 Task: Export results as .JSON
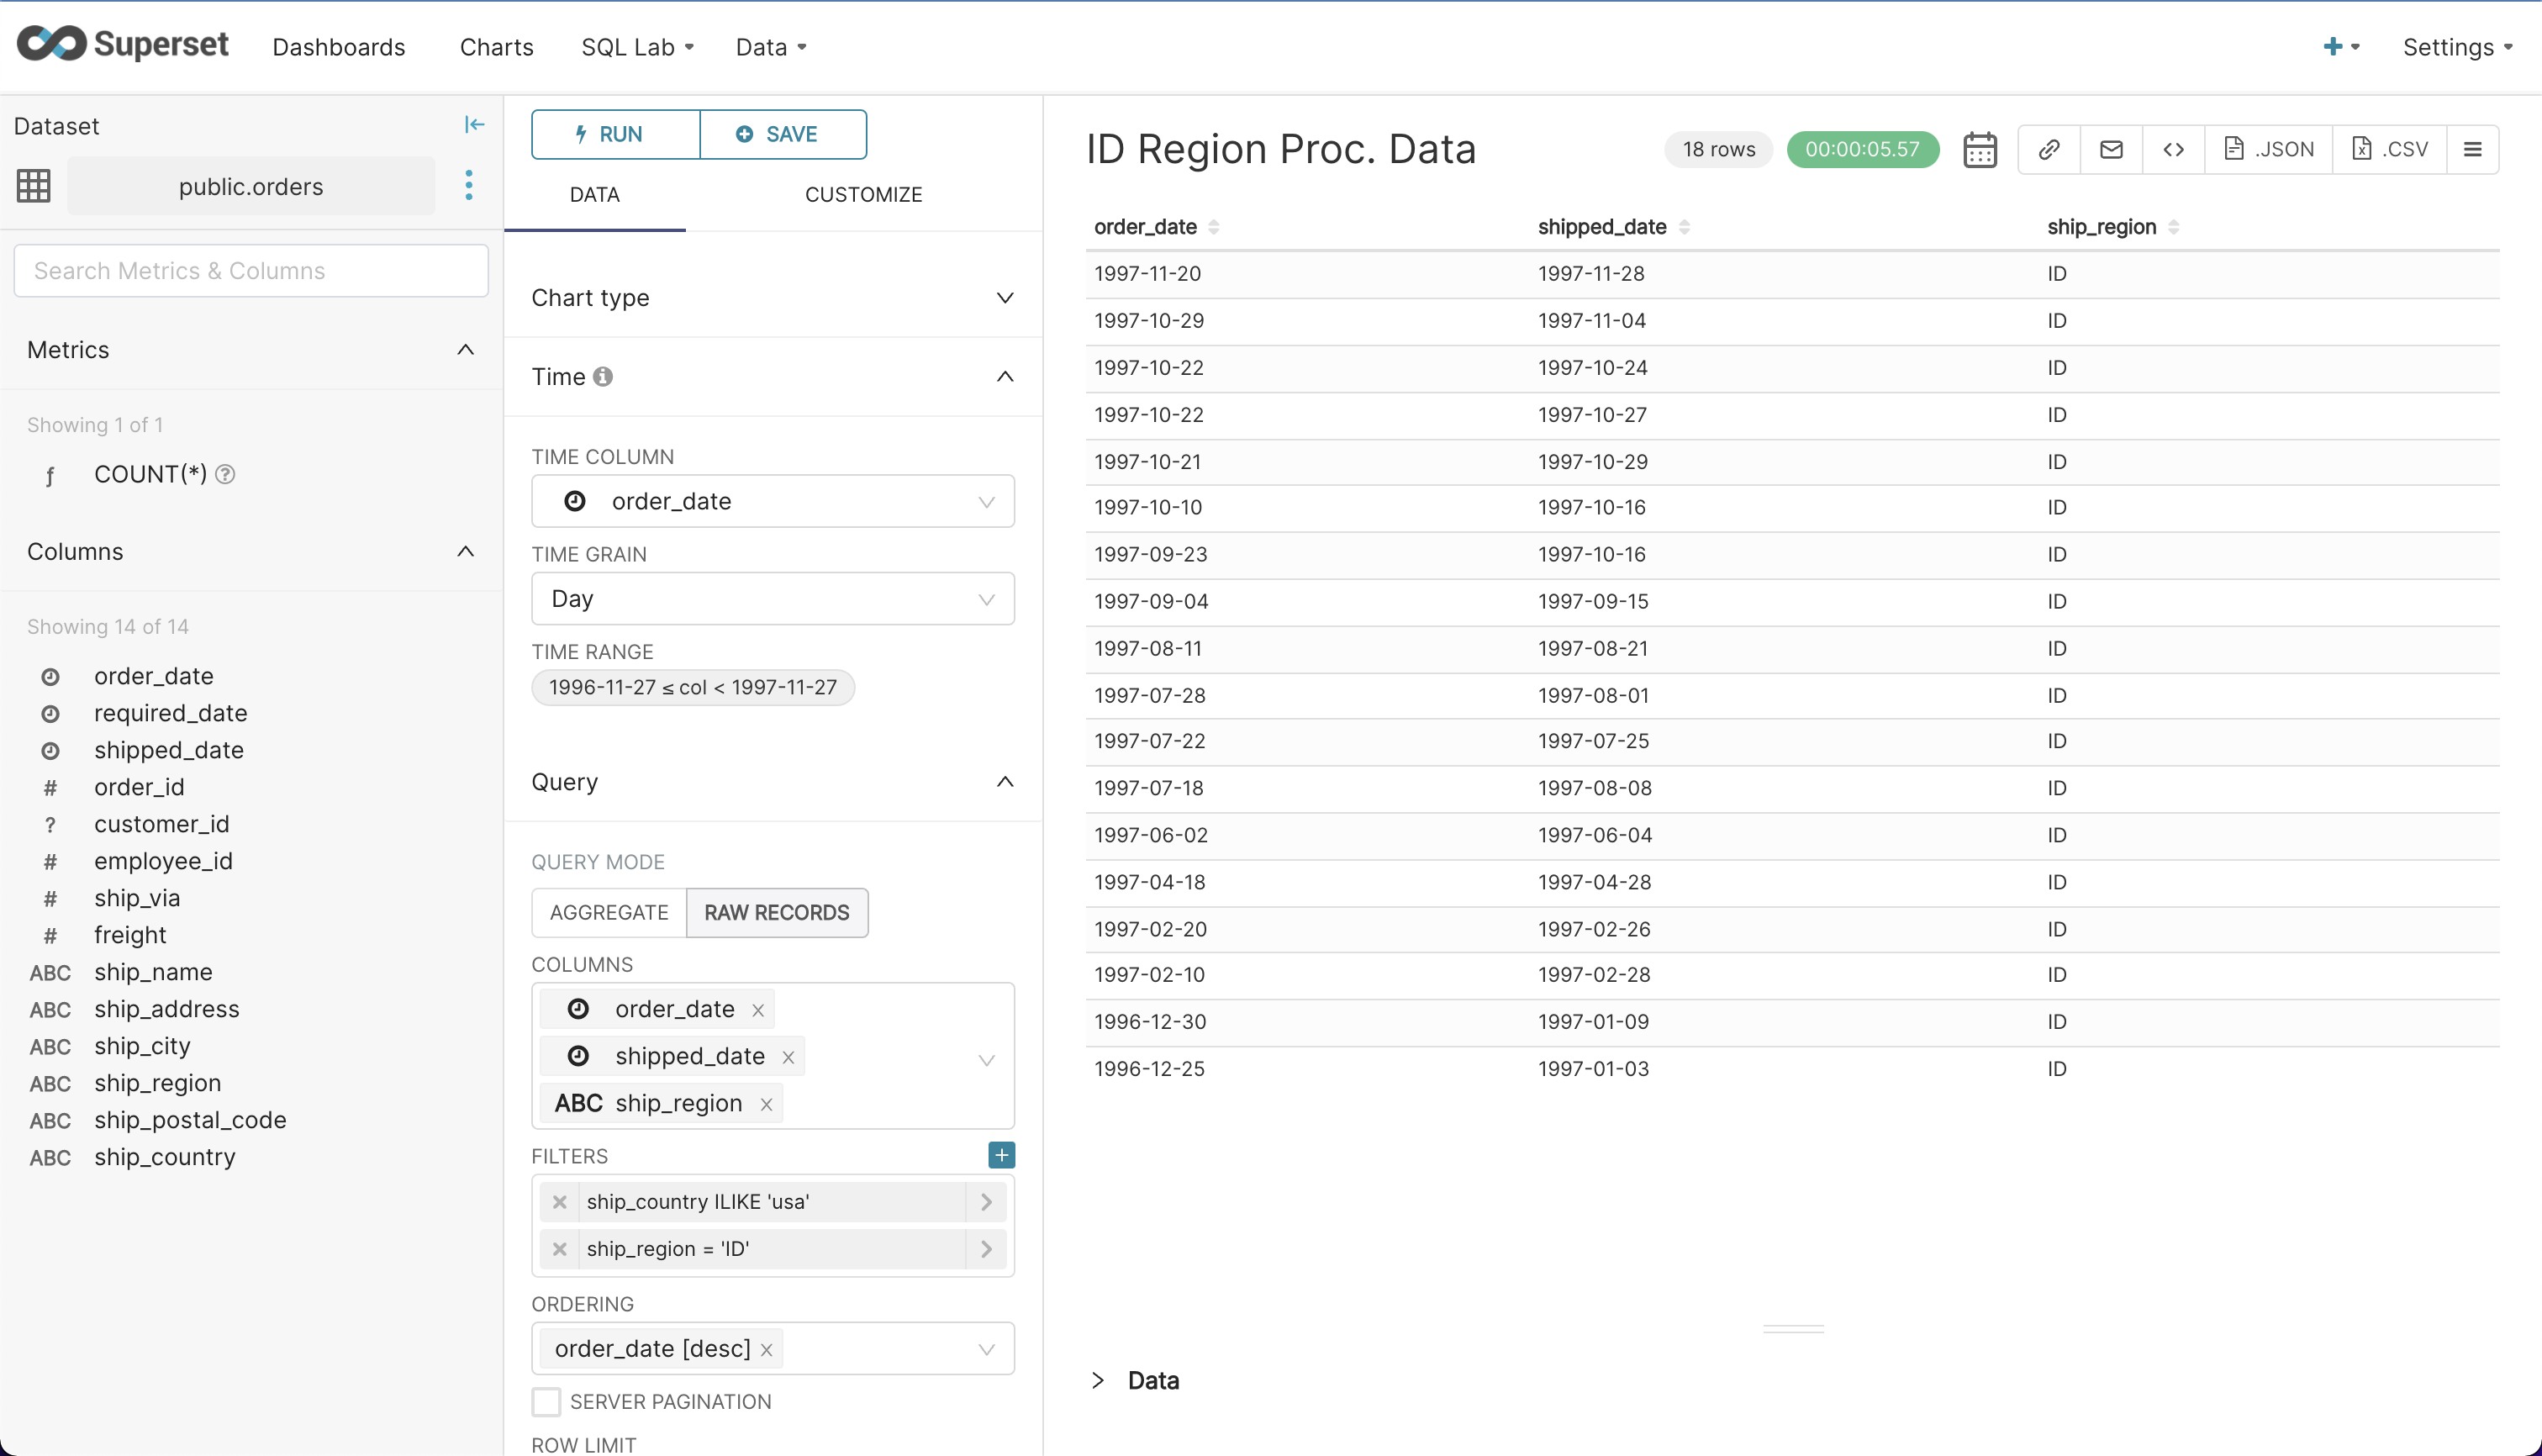(2268, 148)
